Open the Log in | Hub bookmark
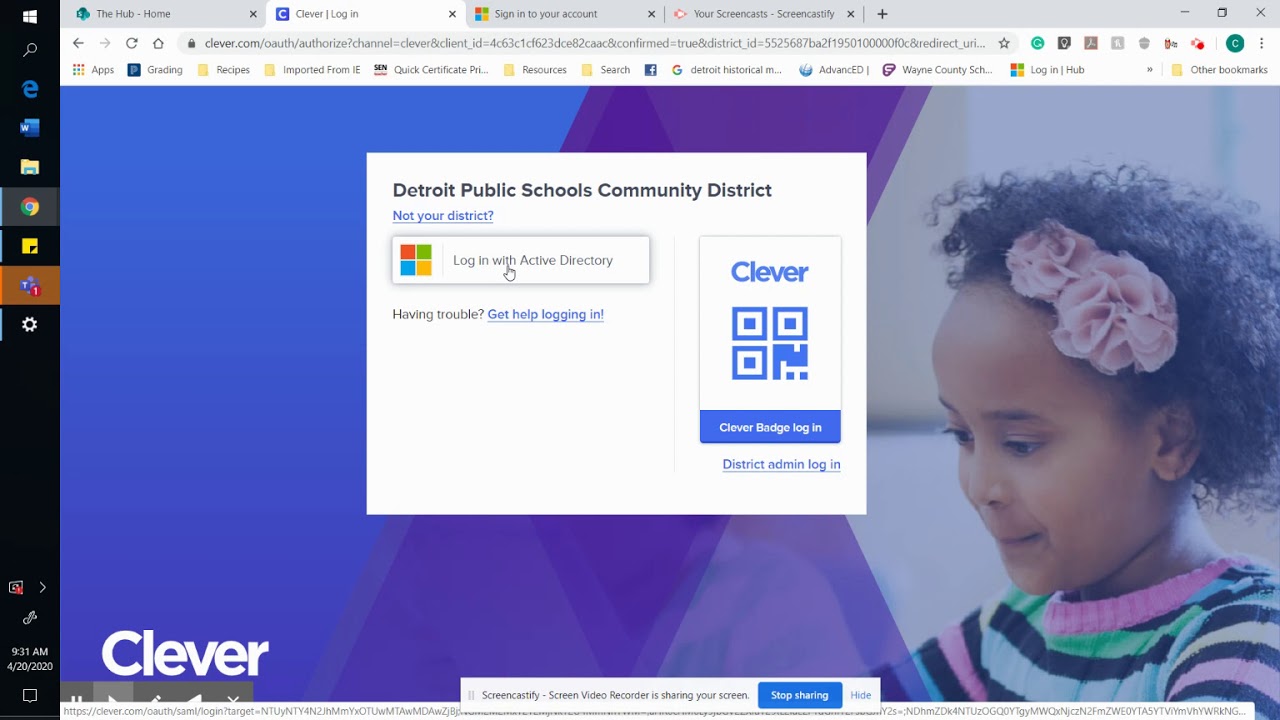Viewport: 1280px width, 720px height. [x=1047, y=70]
